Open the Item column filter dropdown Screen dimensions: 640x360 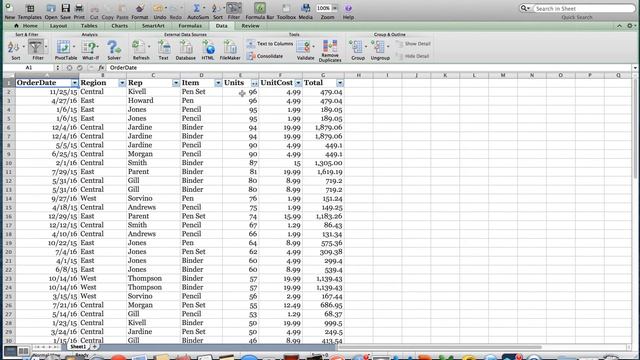(218, 83)
